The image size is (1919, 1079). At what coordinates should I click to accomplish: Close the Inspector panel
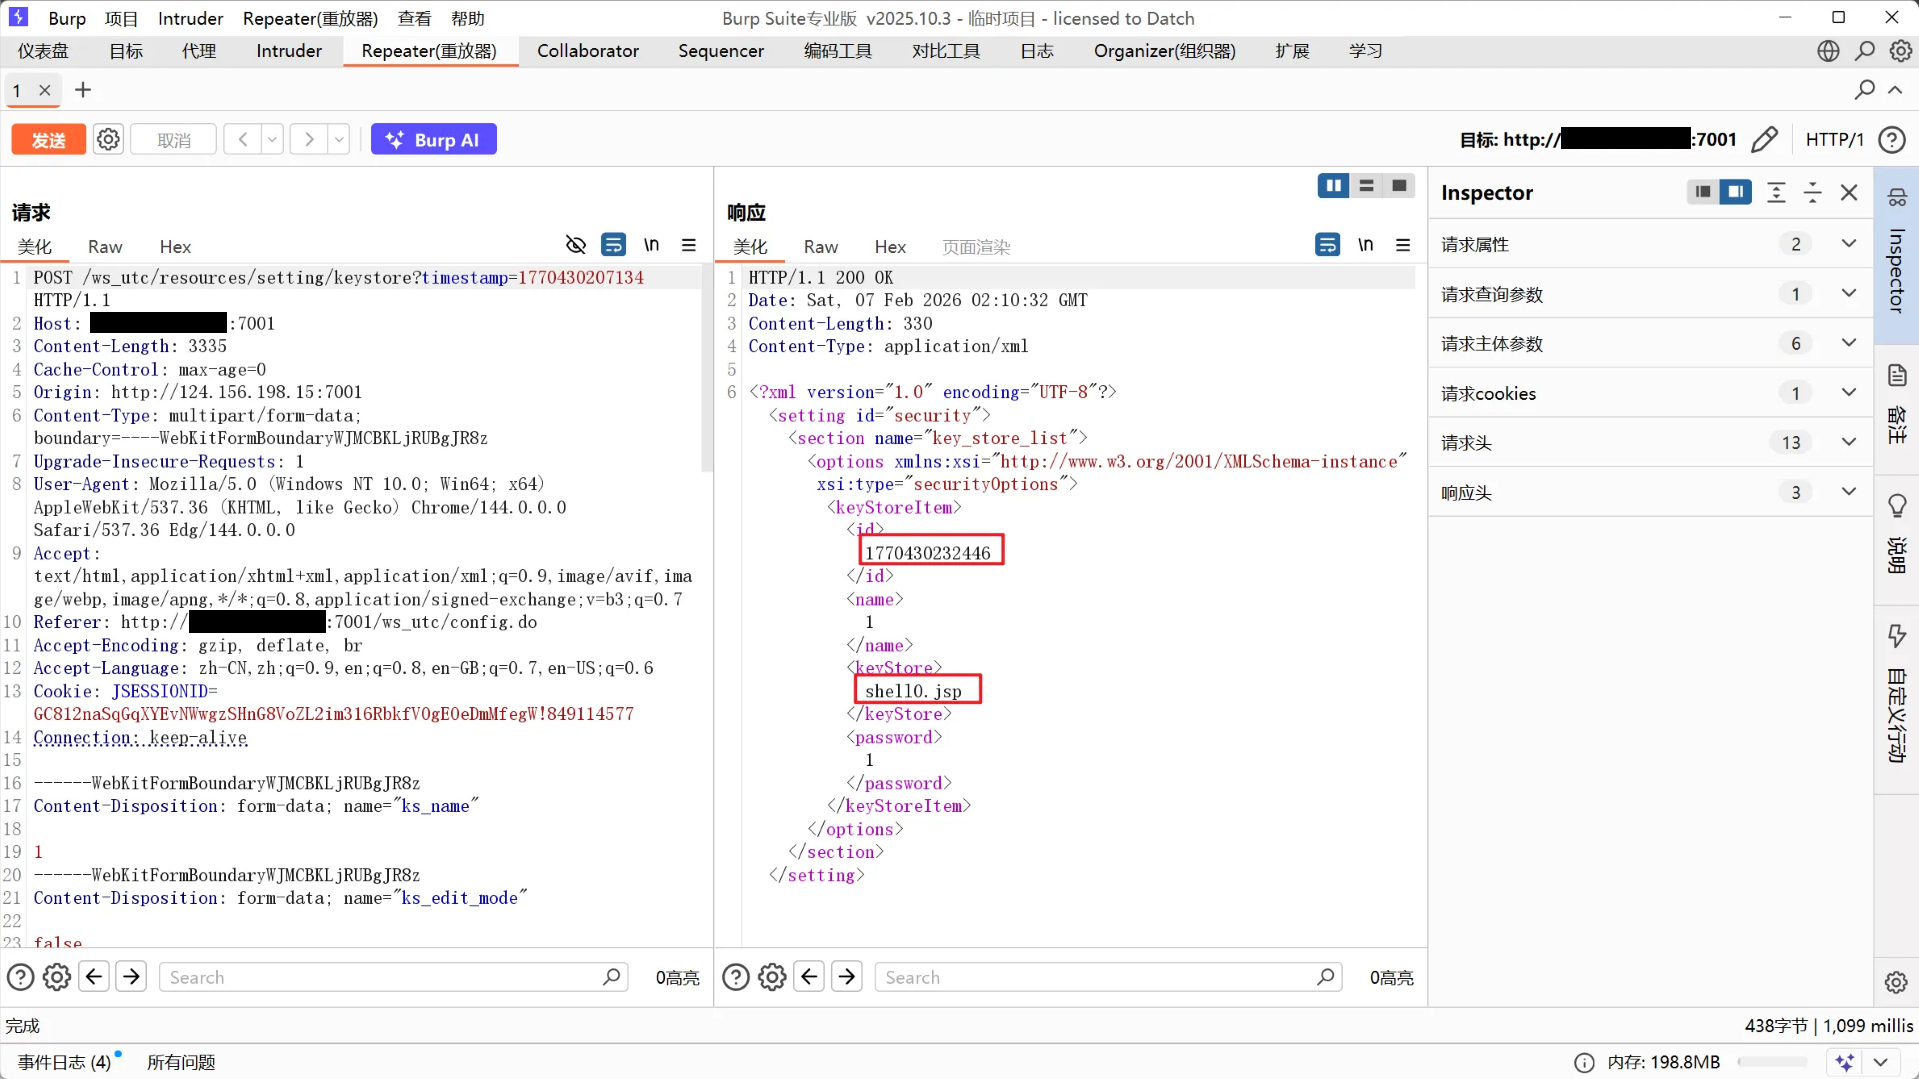(1849, 192)
